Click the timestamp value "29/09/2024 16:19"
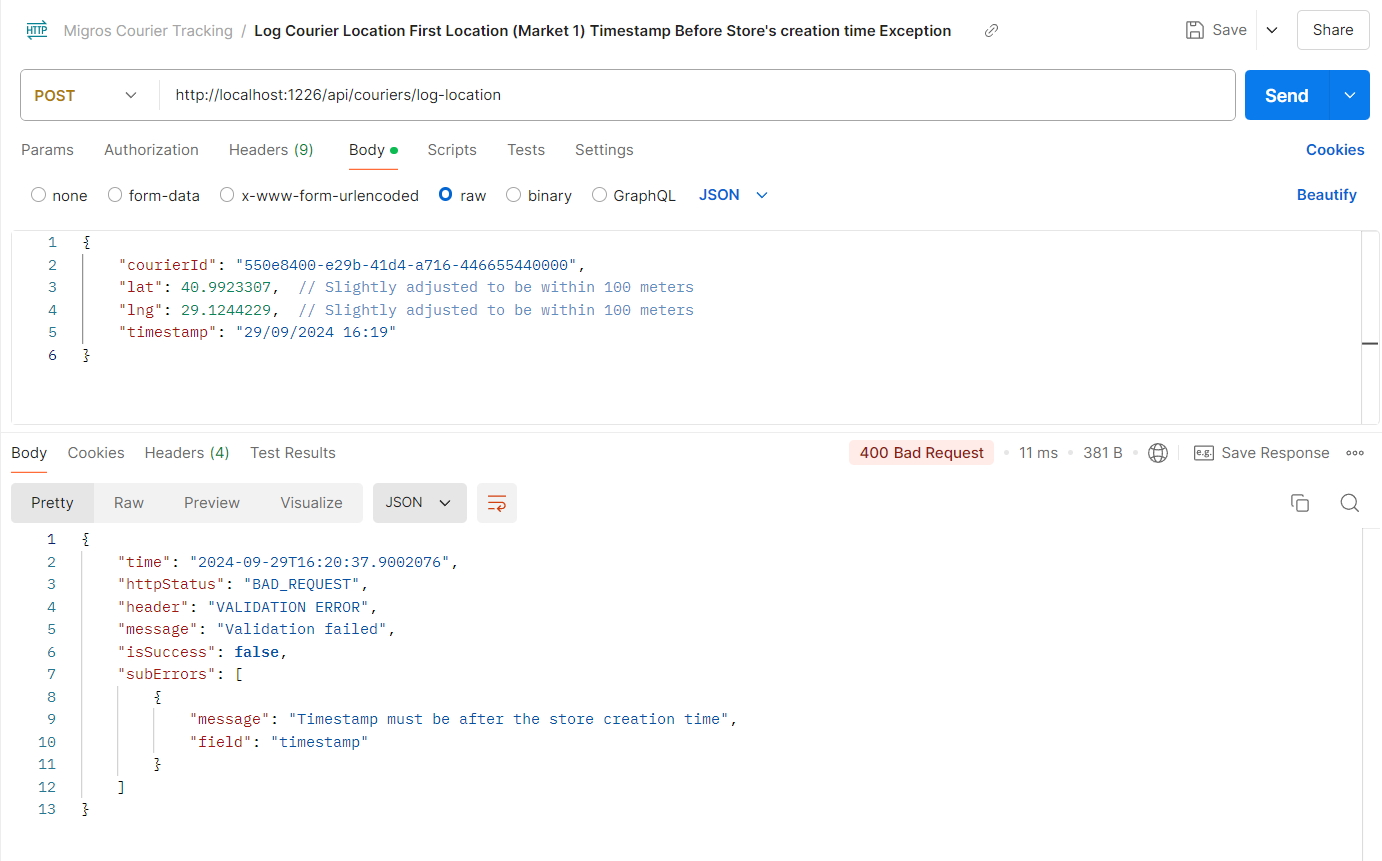This screenshot has height=861, width=1382. point(316,332)
